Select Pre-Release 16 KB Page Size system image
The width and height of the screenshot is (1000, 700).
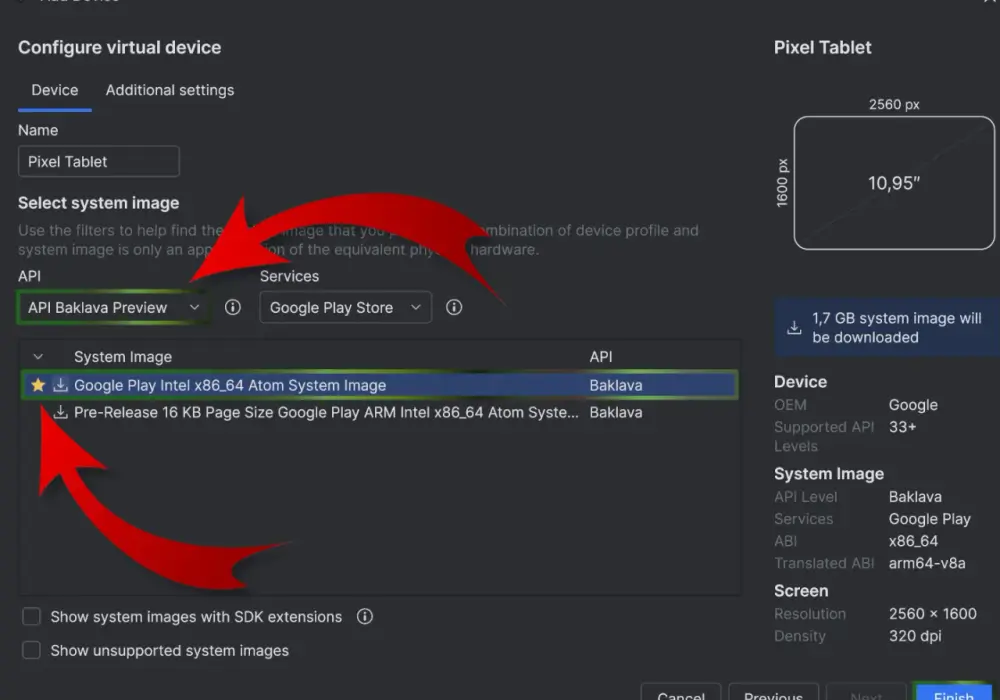(x=379, y=412)
